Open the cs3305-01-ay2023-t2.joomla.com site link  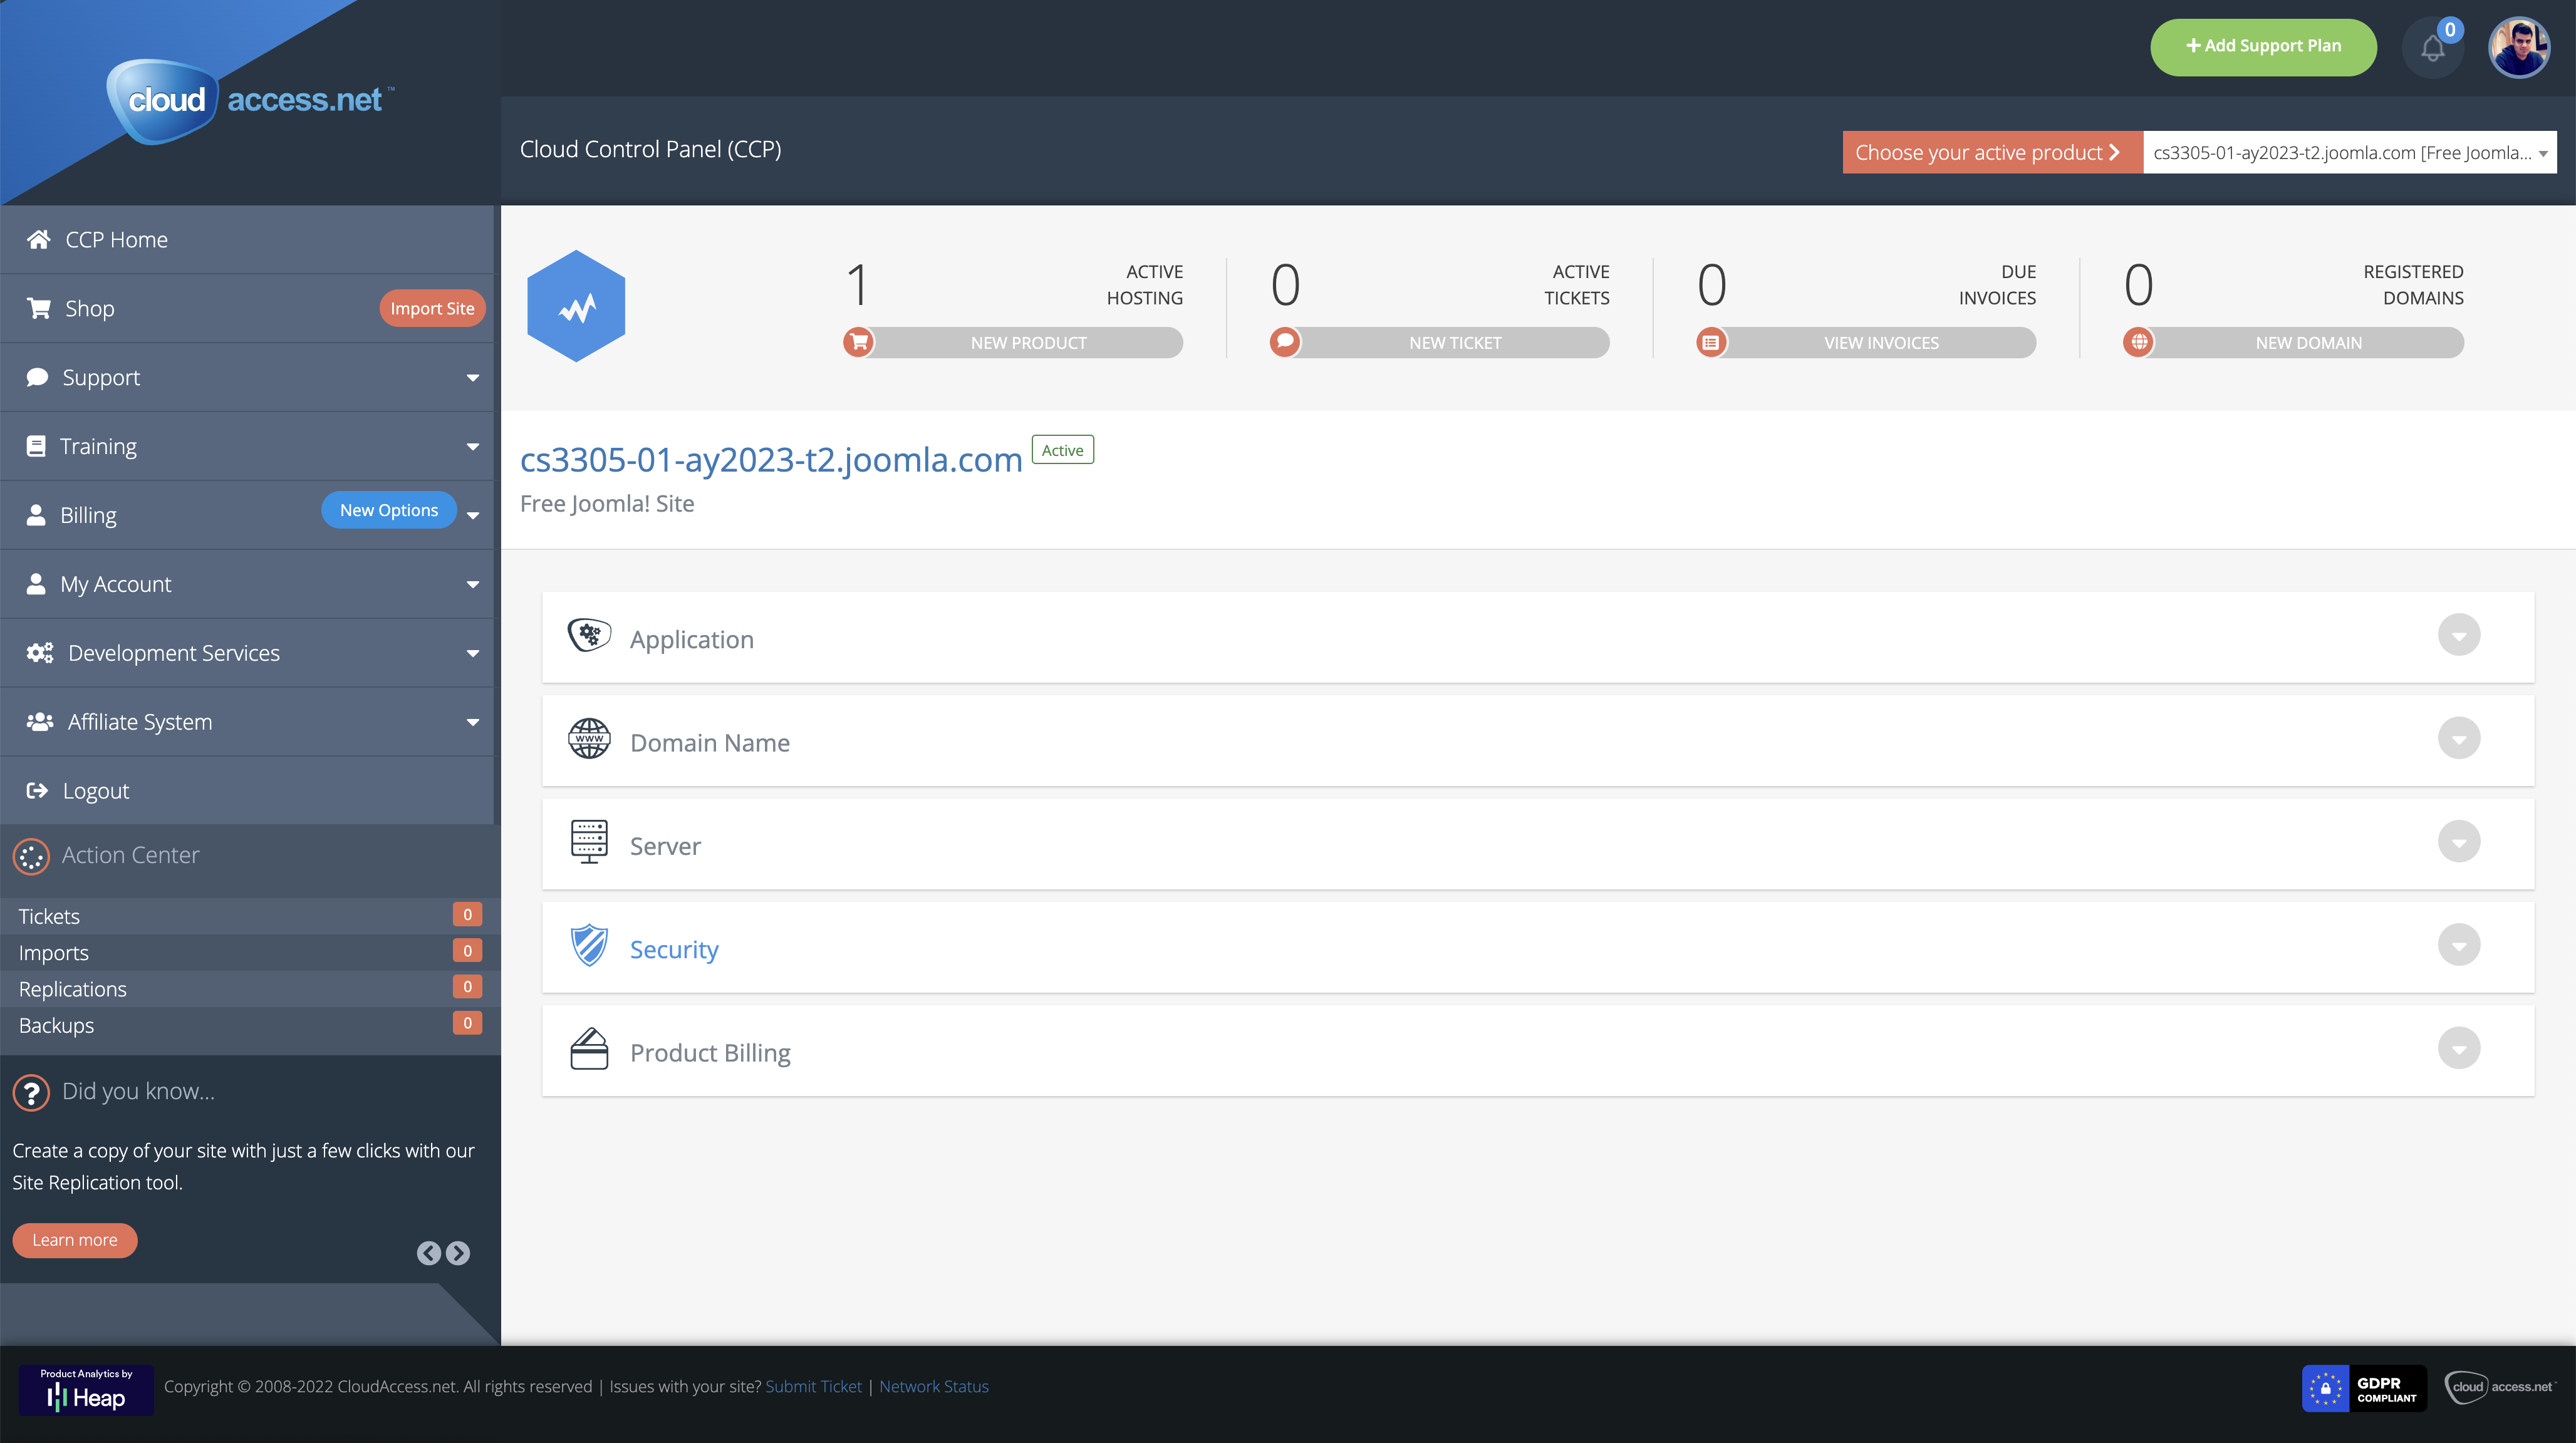[771, 459]
